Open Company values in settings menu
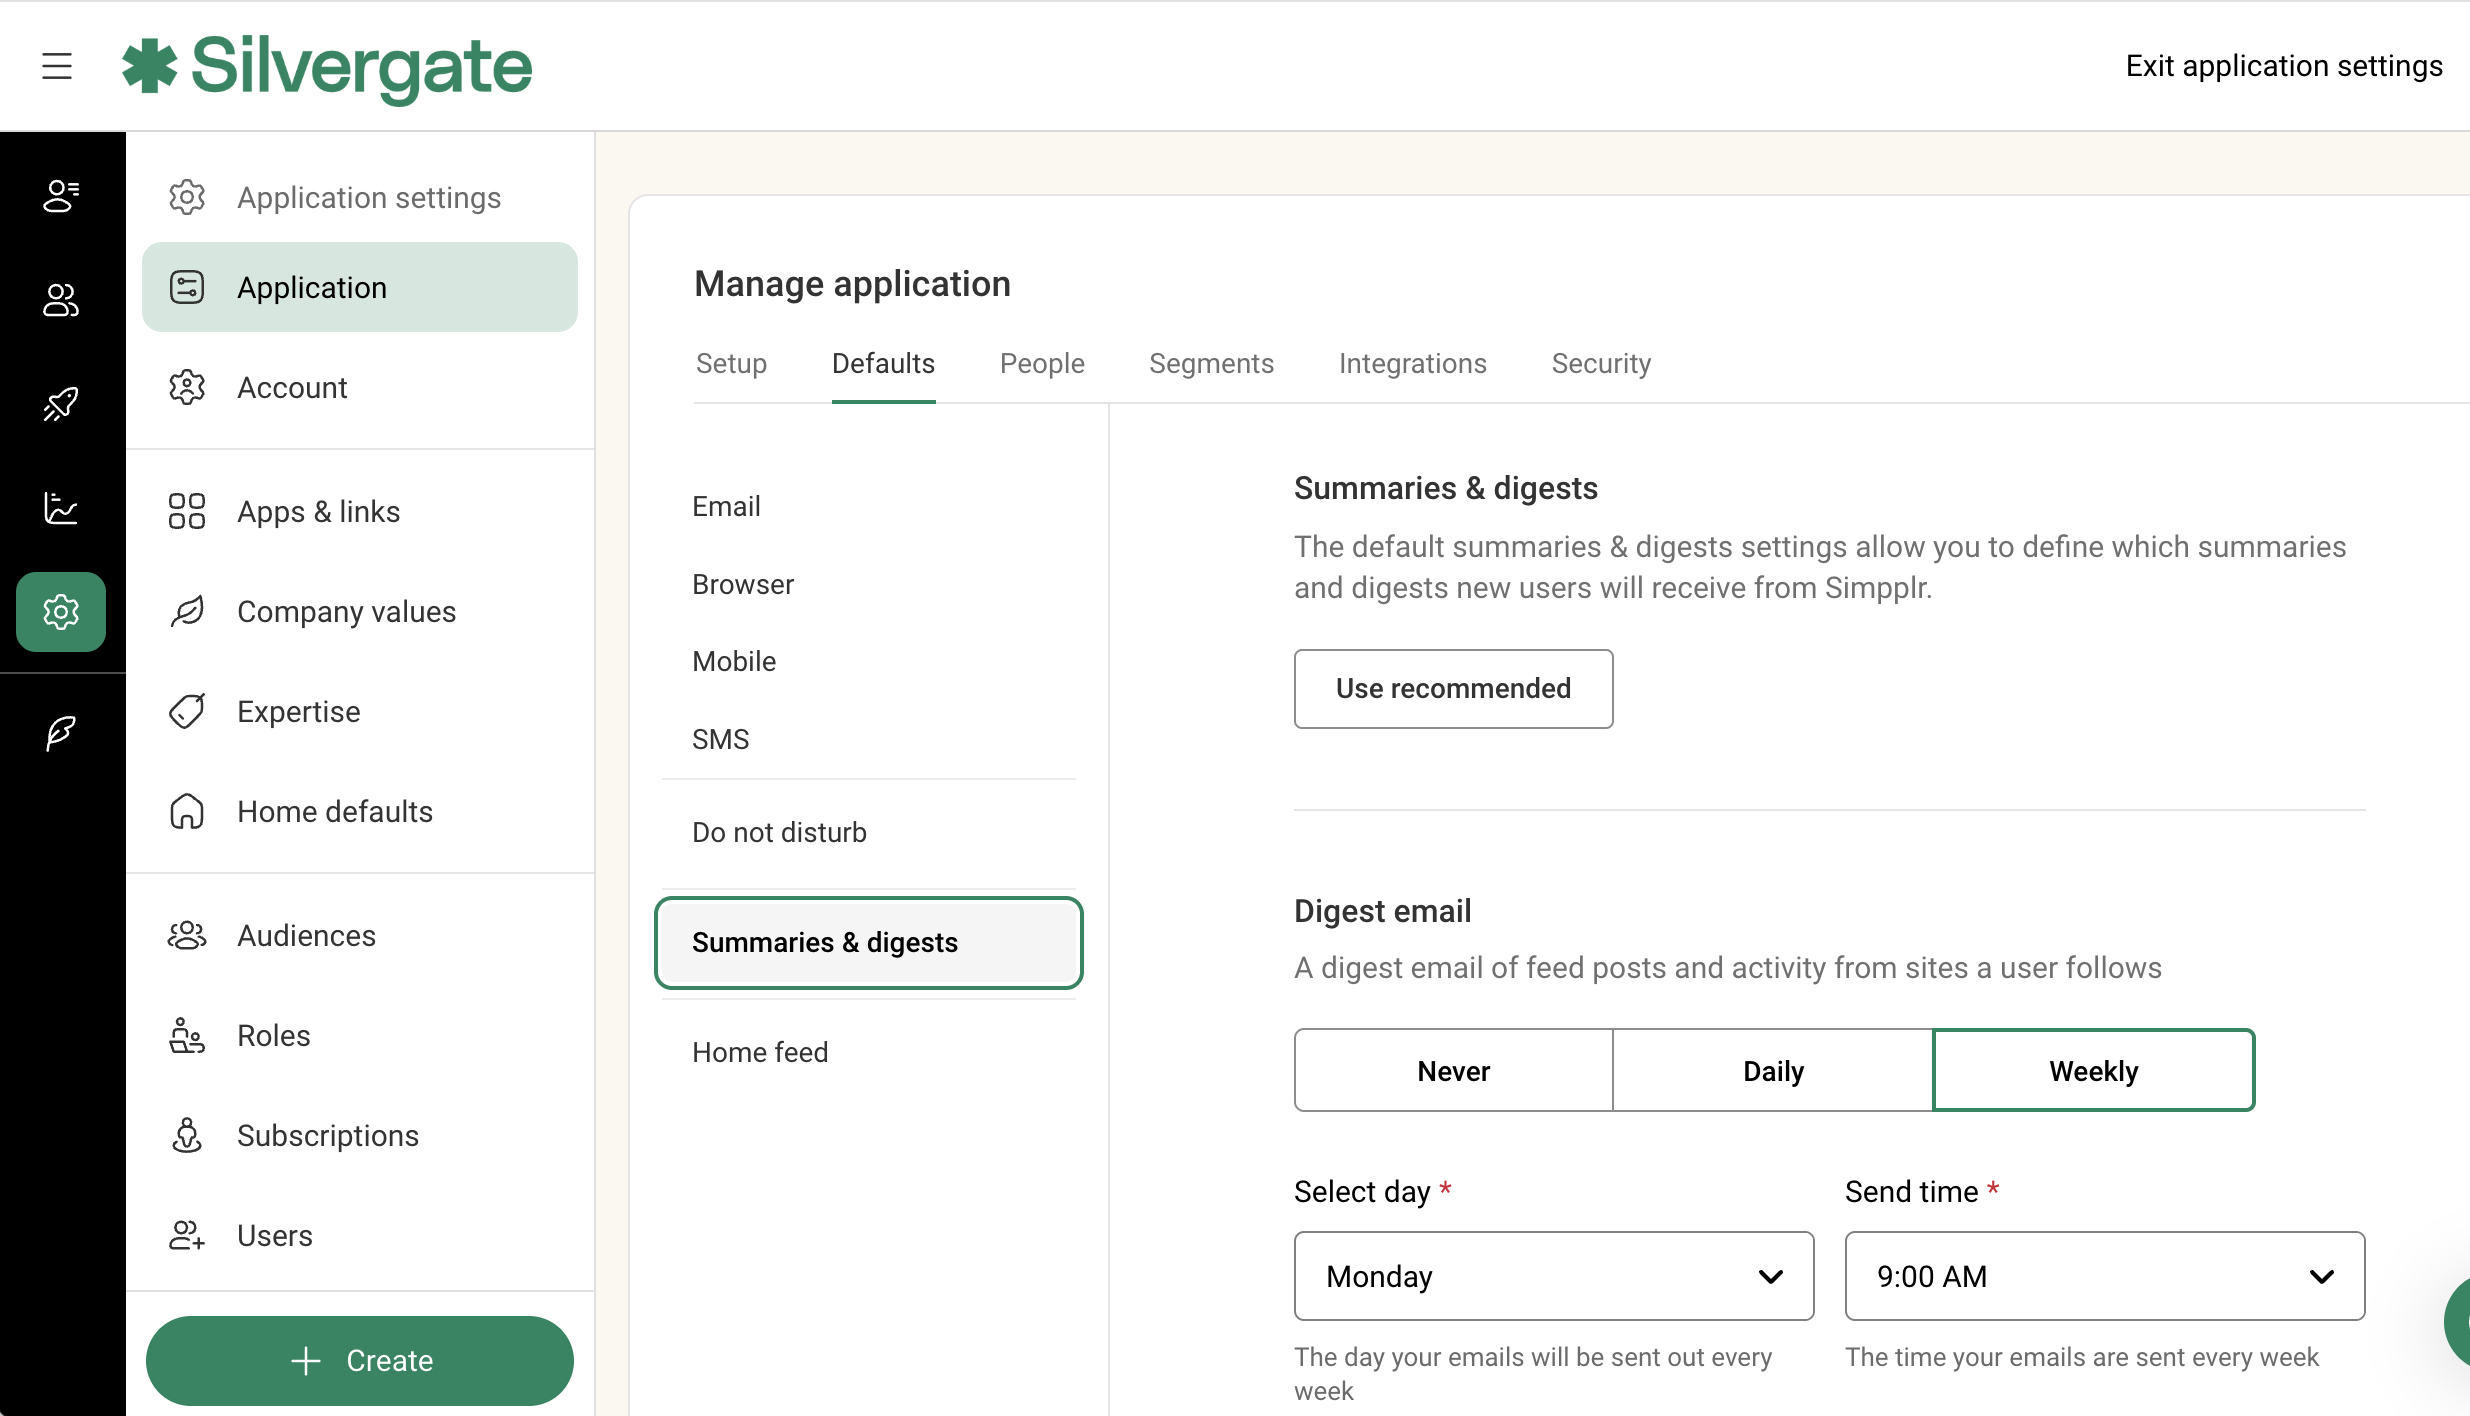This screenshot has width=2470, height=1416. point(346,612)
